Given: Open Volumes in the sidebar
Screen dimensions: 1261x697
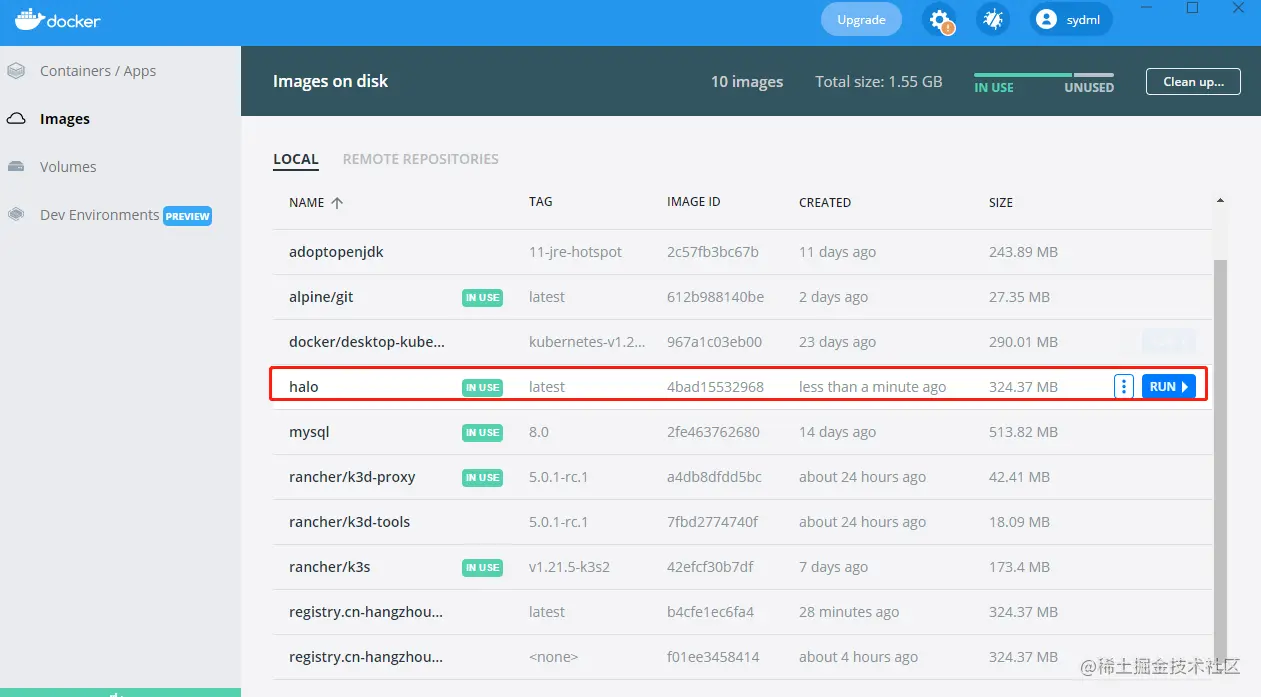Looking at the screenshot, I should (x=68, y=167).
